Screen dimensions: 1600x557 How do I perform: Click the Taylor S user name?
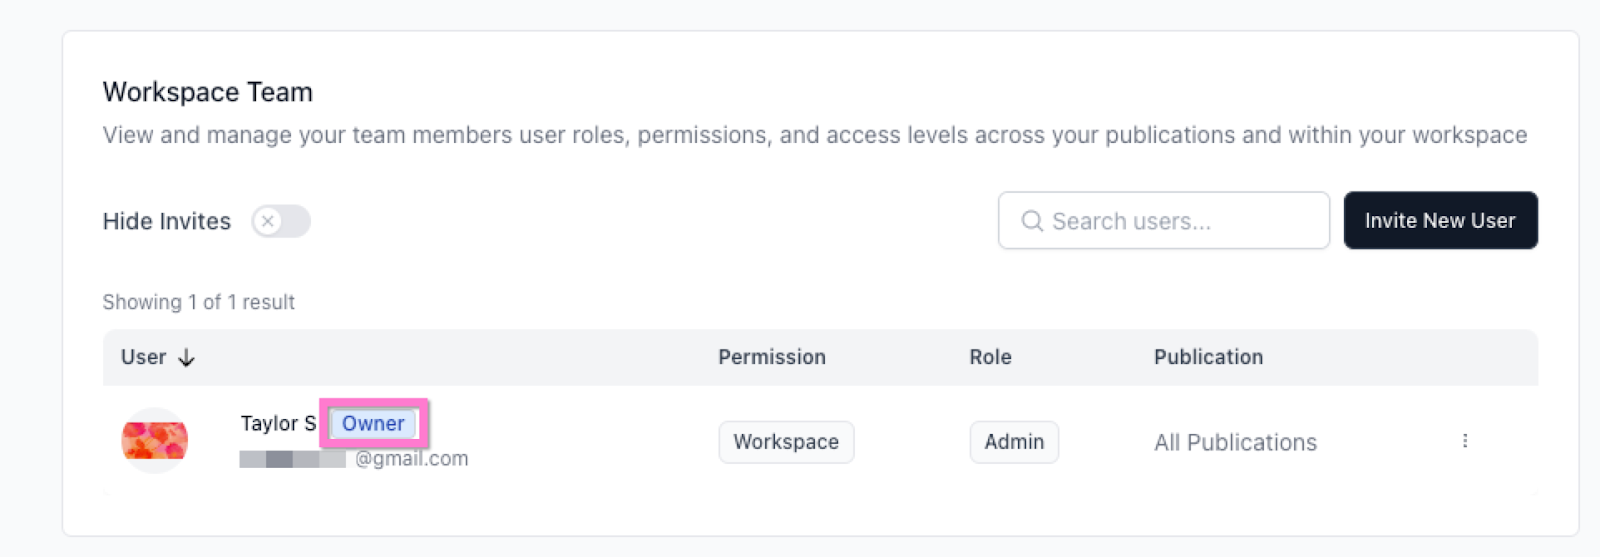278,424
